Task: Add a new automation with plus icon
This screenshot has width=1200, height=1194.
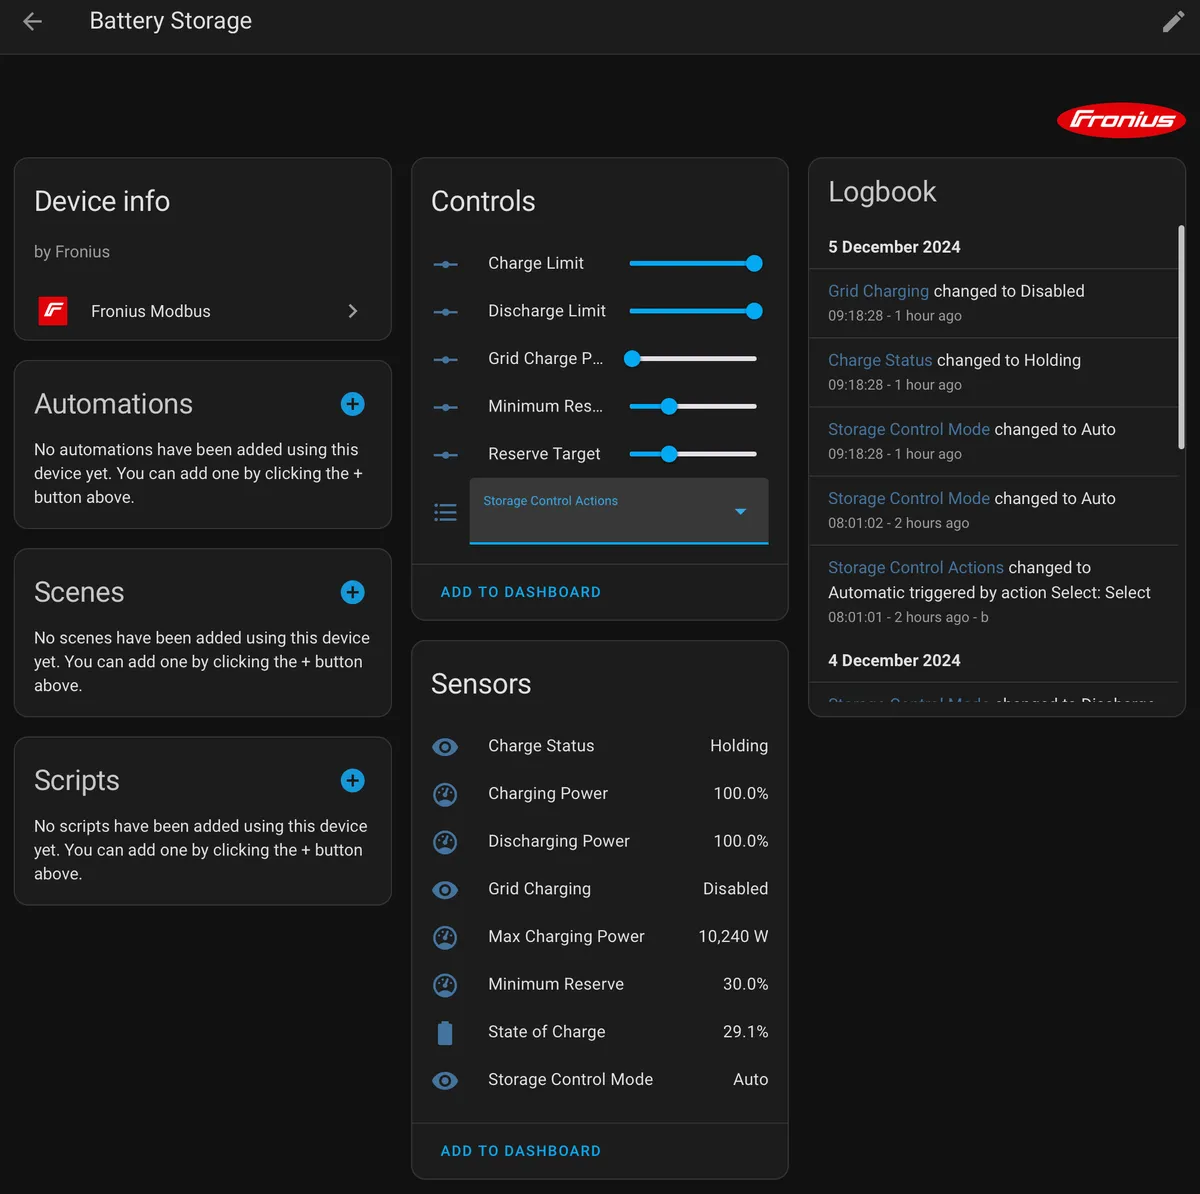Action: point(353,404)
